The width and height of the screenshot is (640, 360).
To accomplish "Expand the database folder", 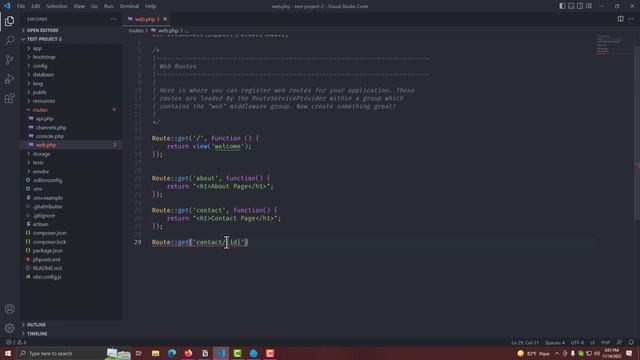I will (x=71, y=75).
